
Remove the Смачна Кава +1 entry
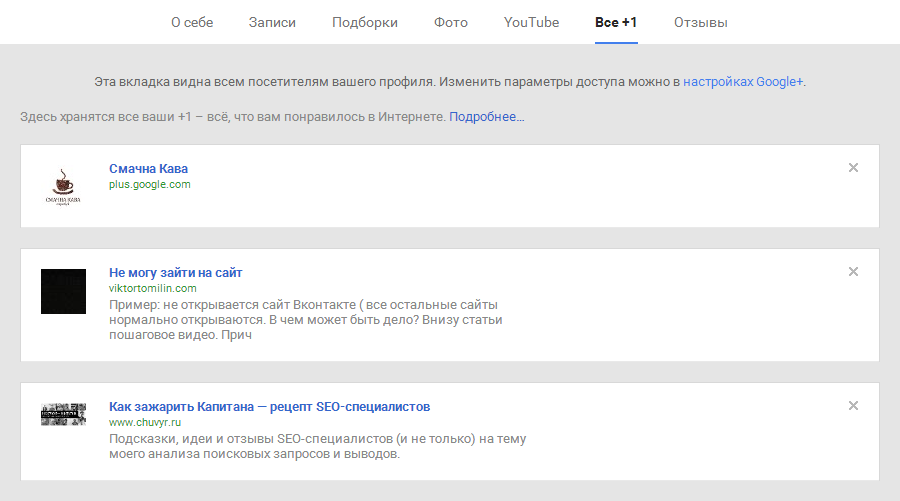pyautogui.click(x=853, y=168)
